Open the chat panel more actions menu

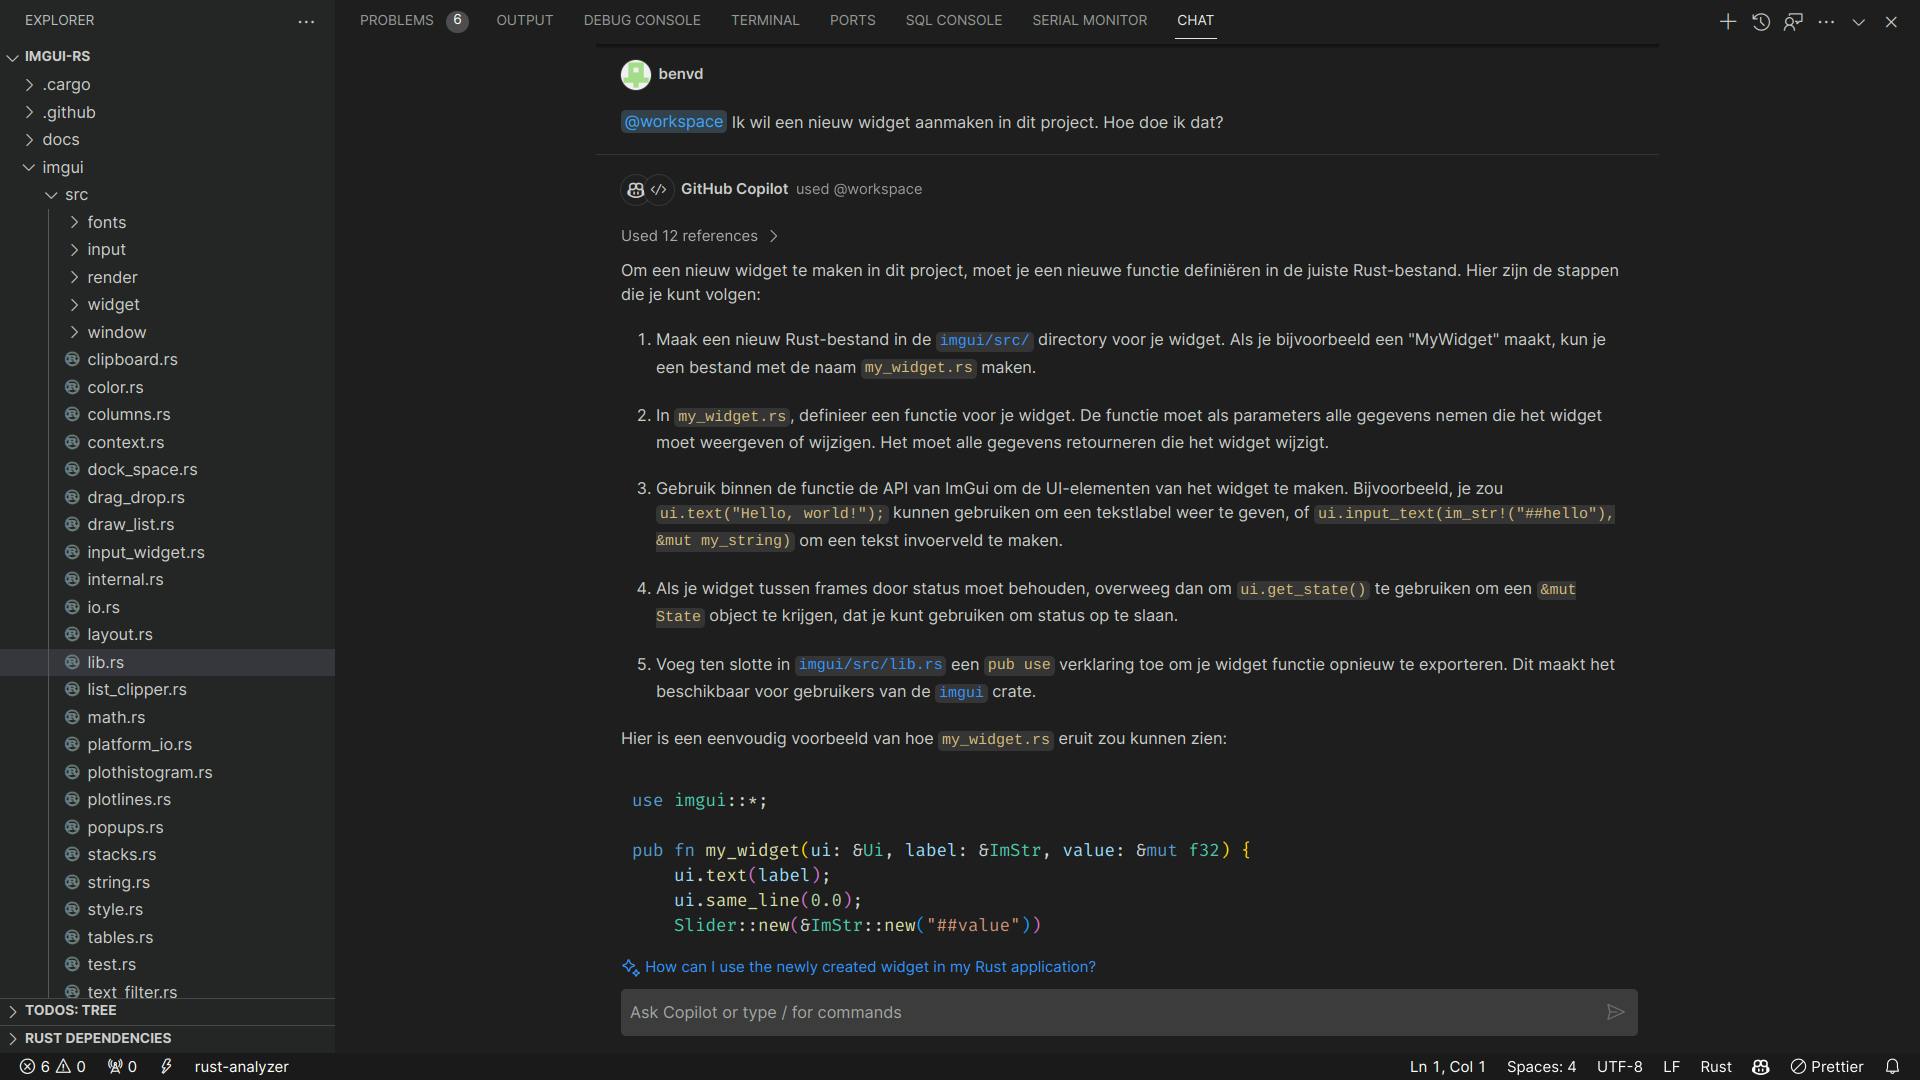click(1827, 21)
